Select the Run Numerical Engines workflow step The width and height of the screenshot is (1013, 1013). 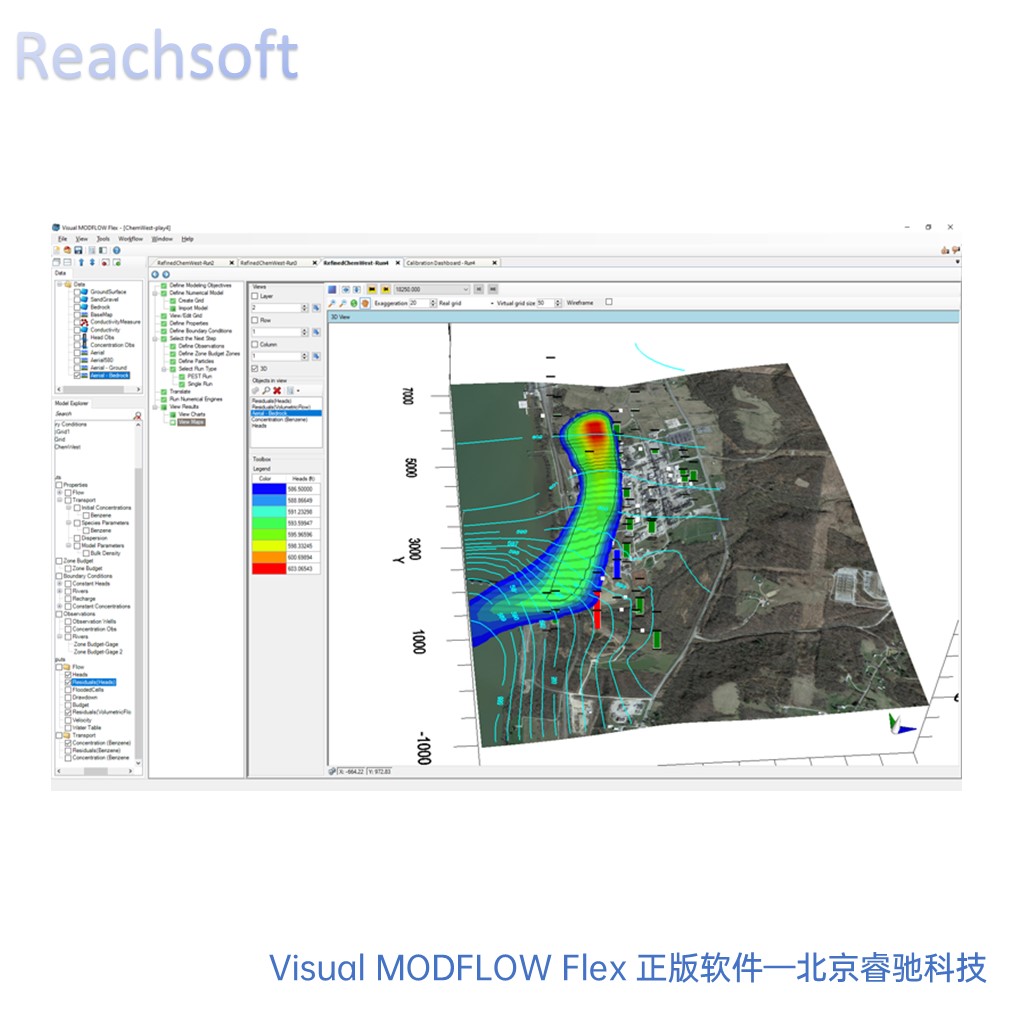point(196,399)
